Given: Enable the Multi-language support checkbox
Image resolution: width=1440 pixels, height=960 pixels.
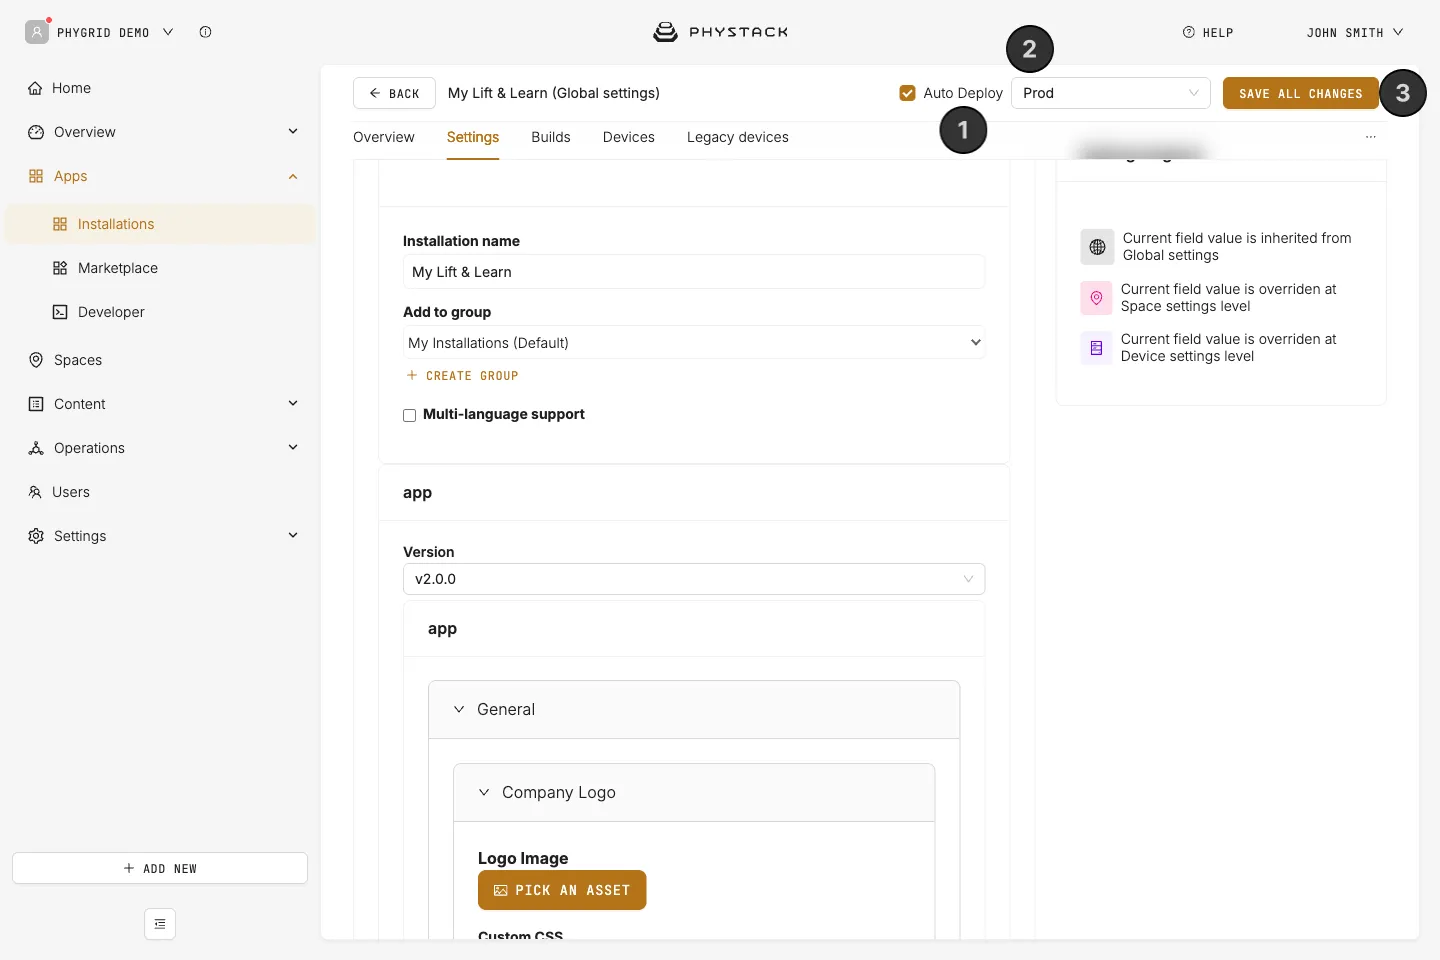Looking at the screenshot, I should pos(410,415).
